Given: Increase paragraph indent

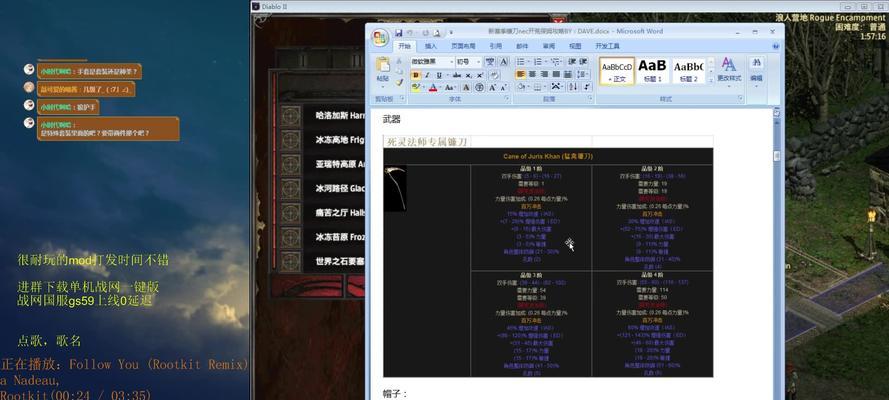Looking at the screenshot, I should click(583, 61).
